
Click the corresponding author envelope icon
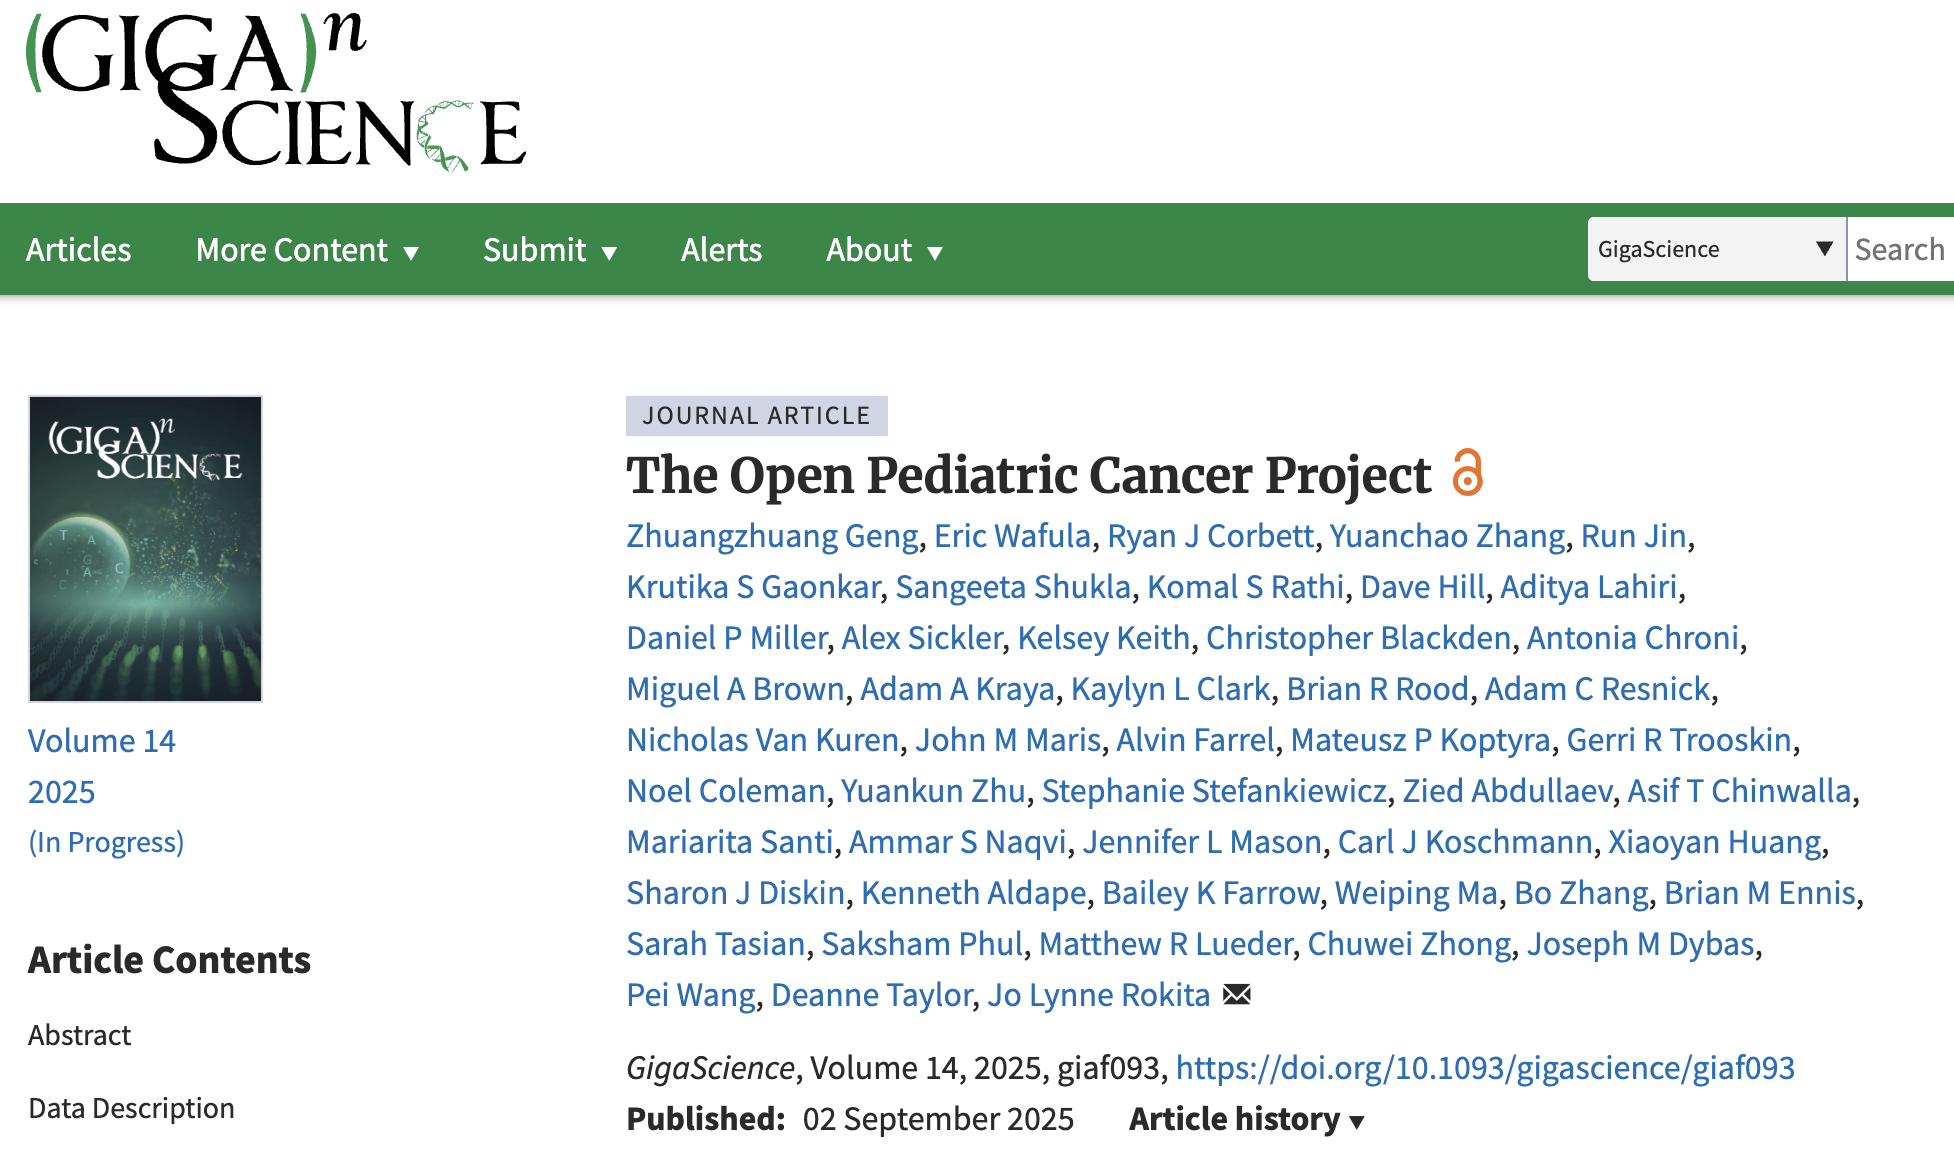click(x=1237, y=994)
